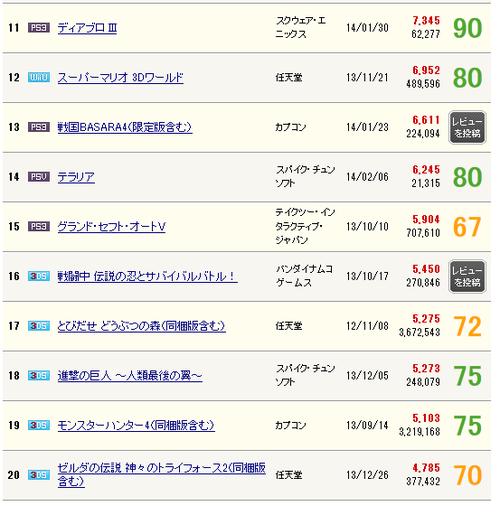Viewport: 500px width, 506px height.
Task: Click release date 13/11/21
Action: tap(367, 78)
